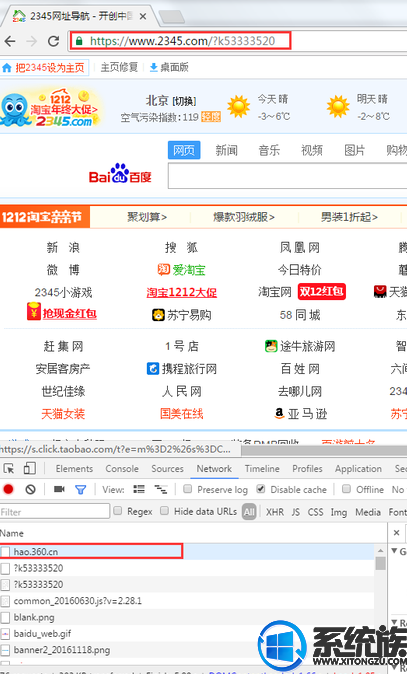Open the 抢现金红包 red packet link
The width and height of the screenshot is (407, 674).
click(62, 312)
